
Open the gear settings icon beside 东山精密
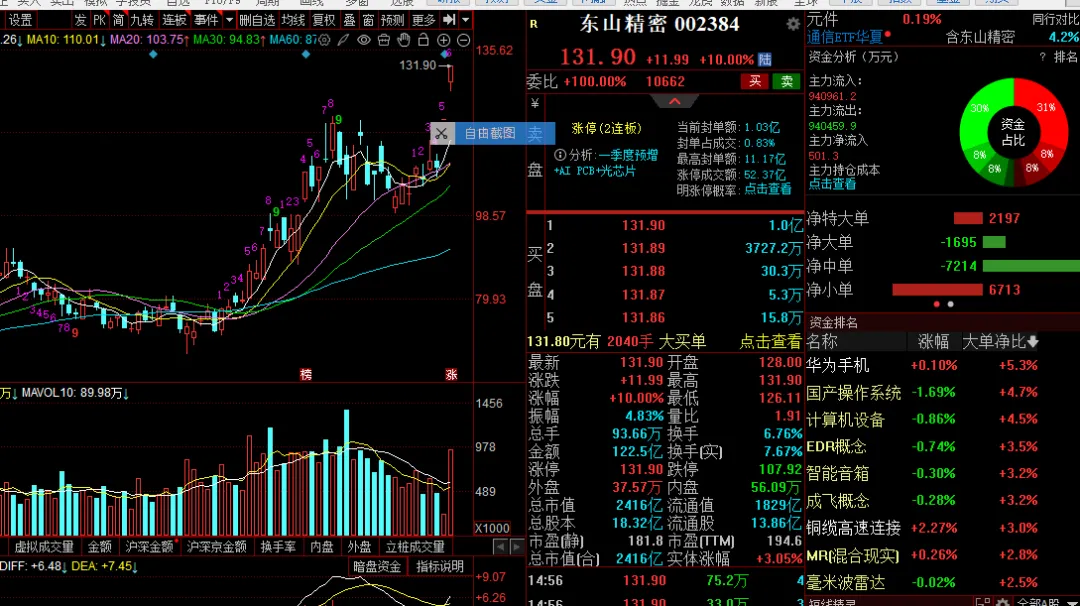(793, 24)
